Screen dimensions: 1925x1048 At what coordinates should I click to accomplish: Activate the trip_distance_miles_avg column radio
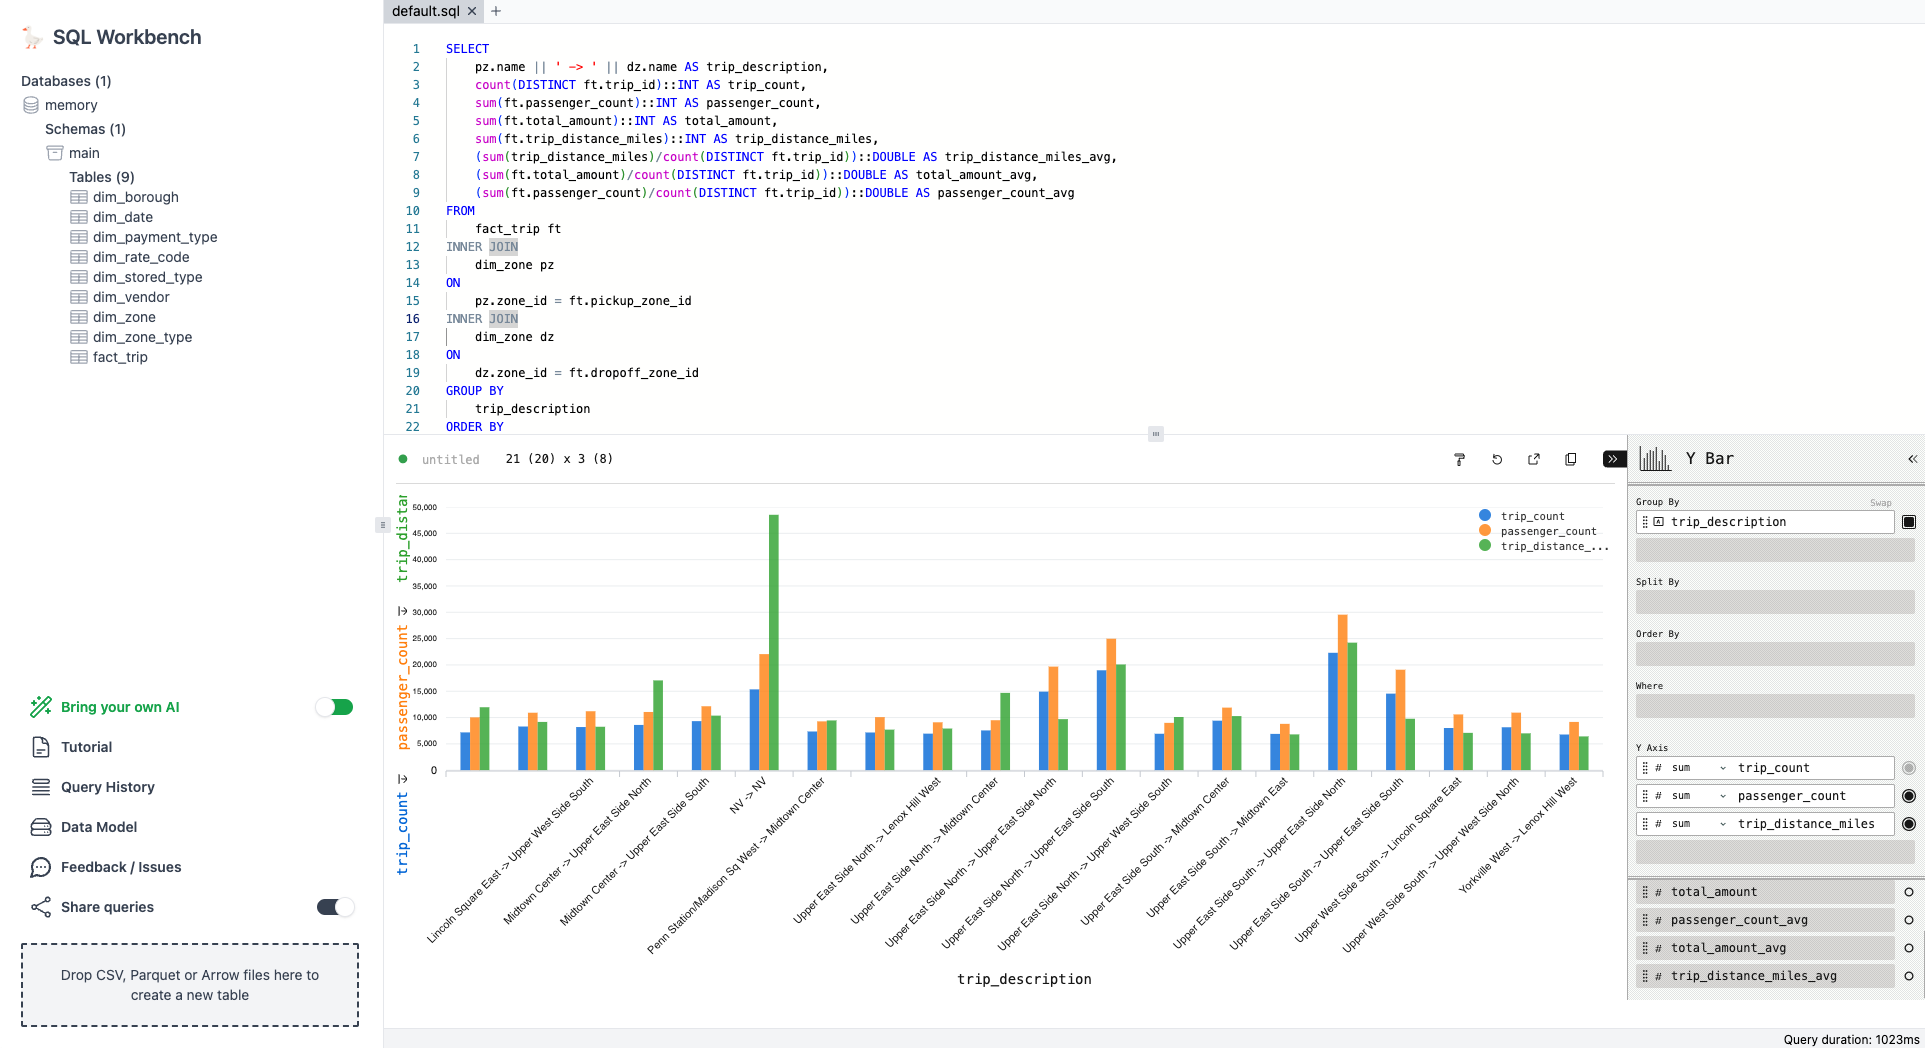coord(1909,976)
